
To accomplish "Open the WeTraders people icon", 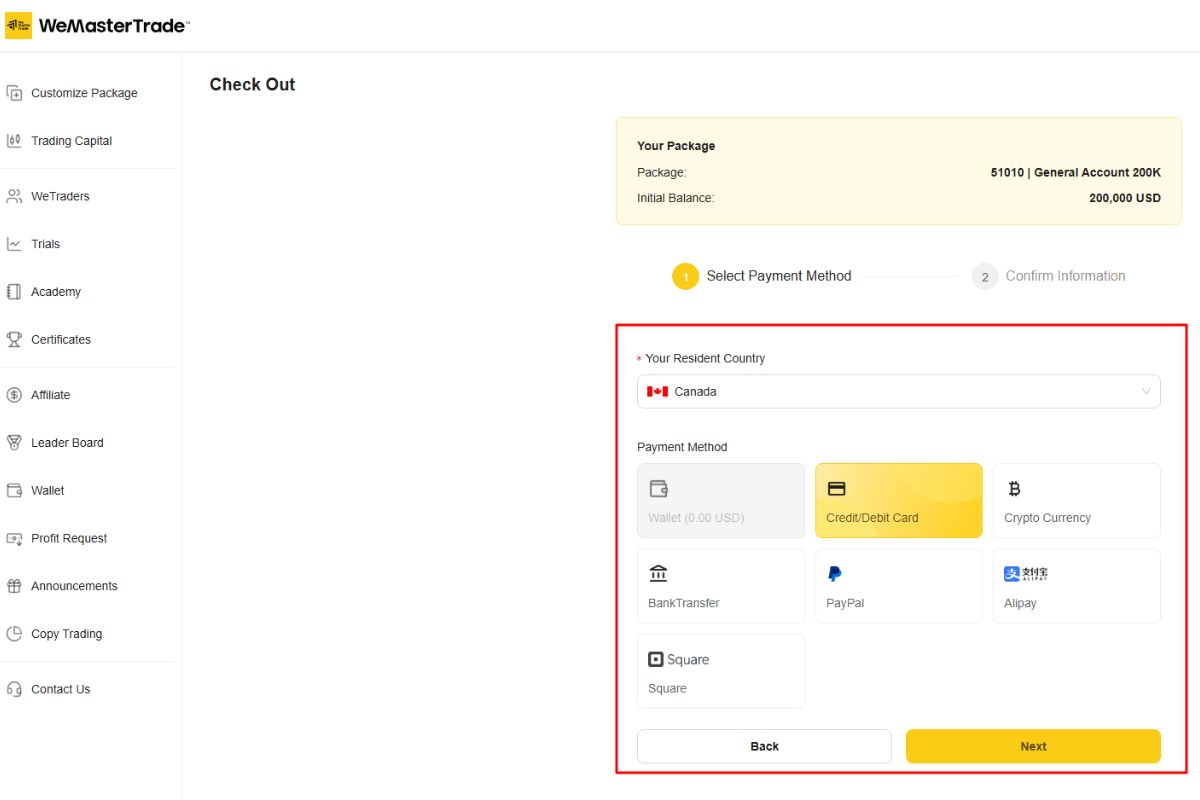I will coord(14,197).
